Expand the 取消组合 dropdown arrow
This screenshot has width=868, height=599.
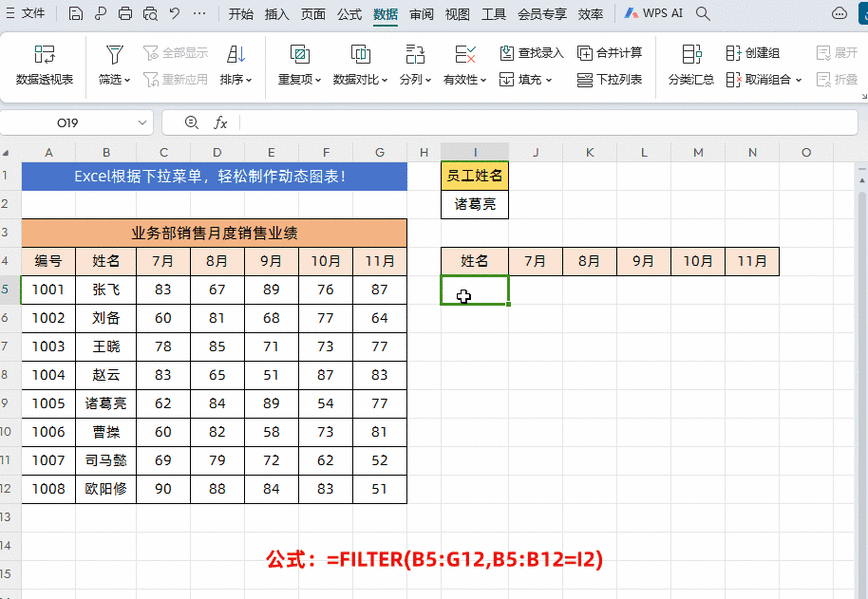pyautogui.click(x=798, y=80)
